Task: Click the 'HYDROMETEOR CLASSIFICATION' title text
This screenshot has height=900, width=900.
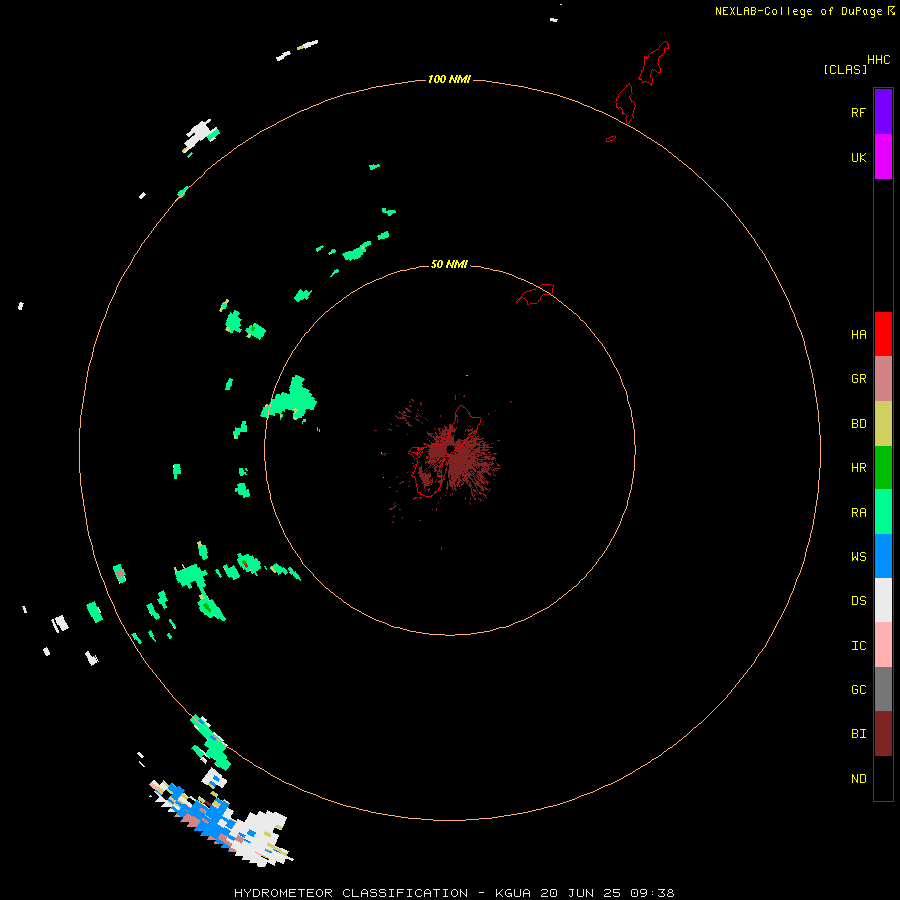Action: coord(351,893)
